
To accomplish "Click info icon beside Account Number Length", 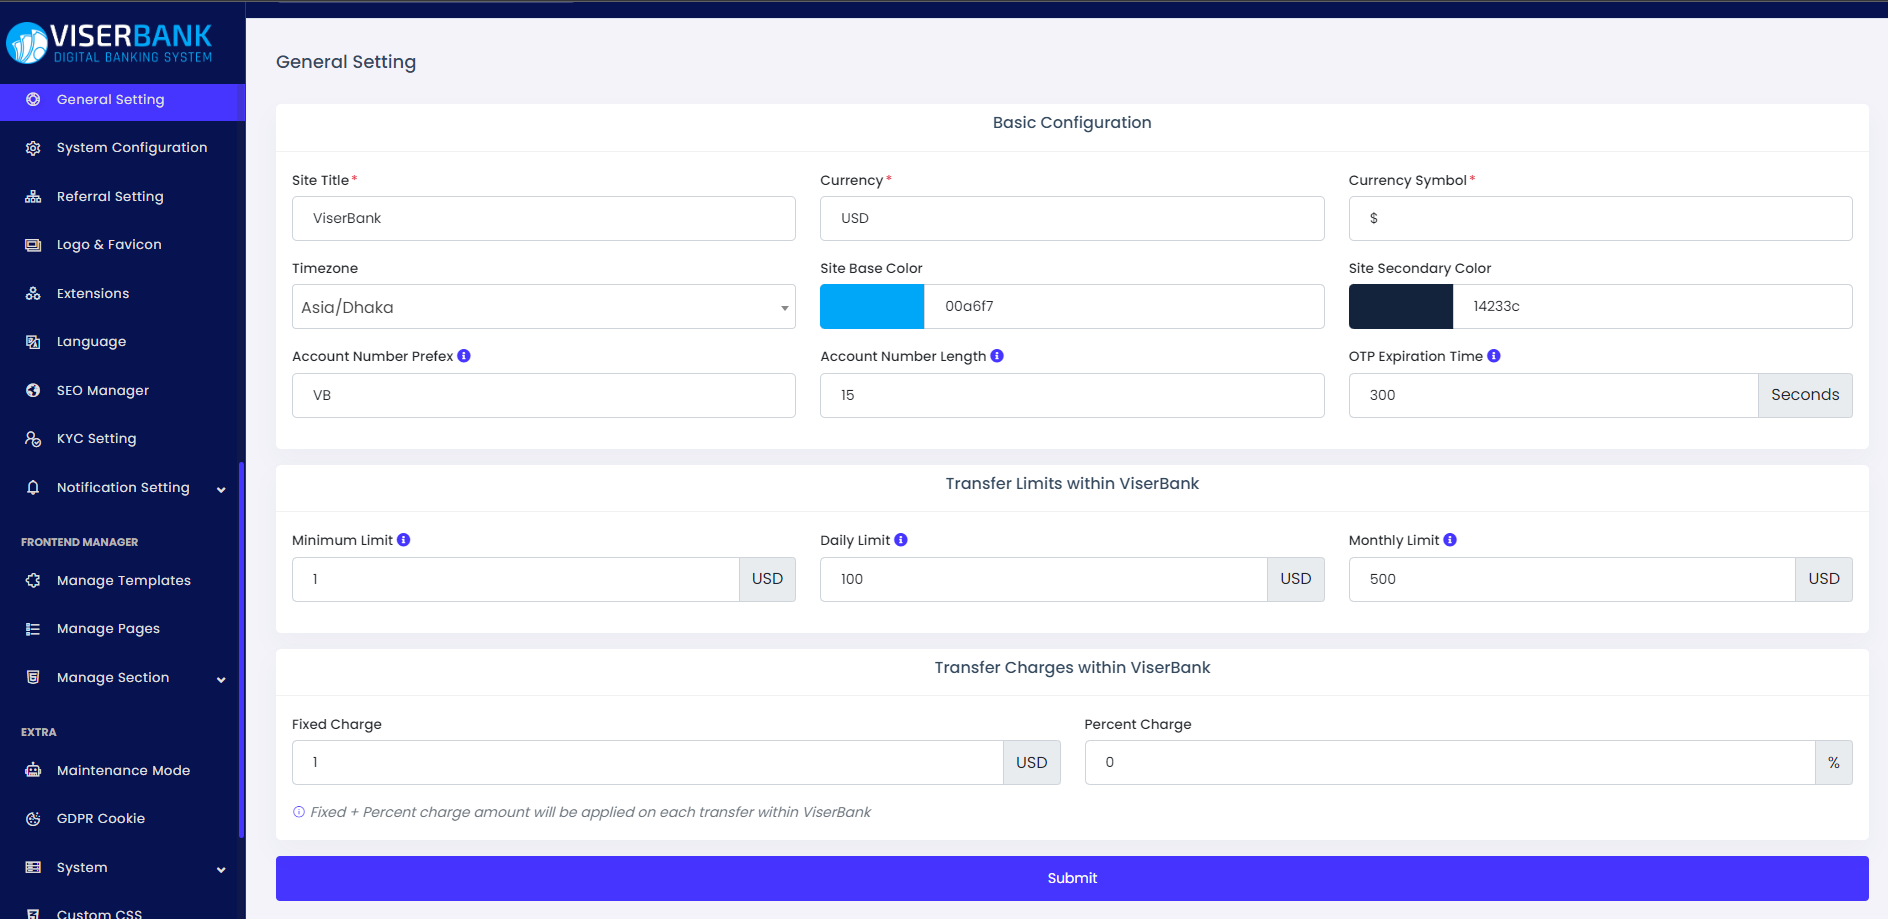I will (997, 356).
